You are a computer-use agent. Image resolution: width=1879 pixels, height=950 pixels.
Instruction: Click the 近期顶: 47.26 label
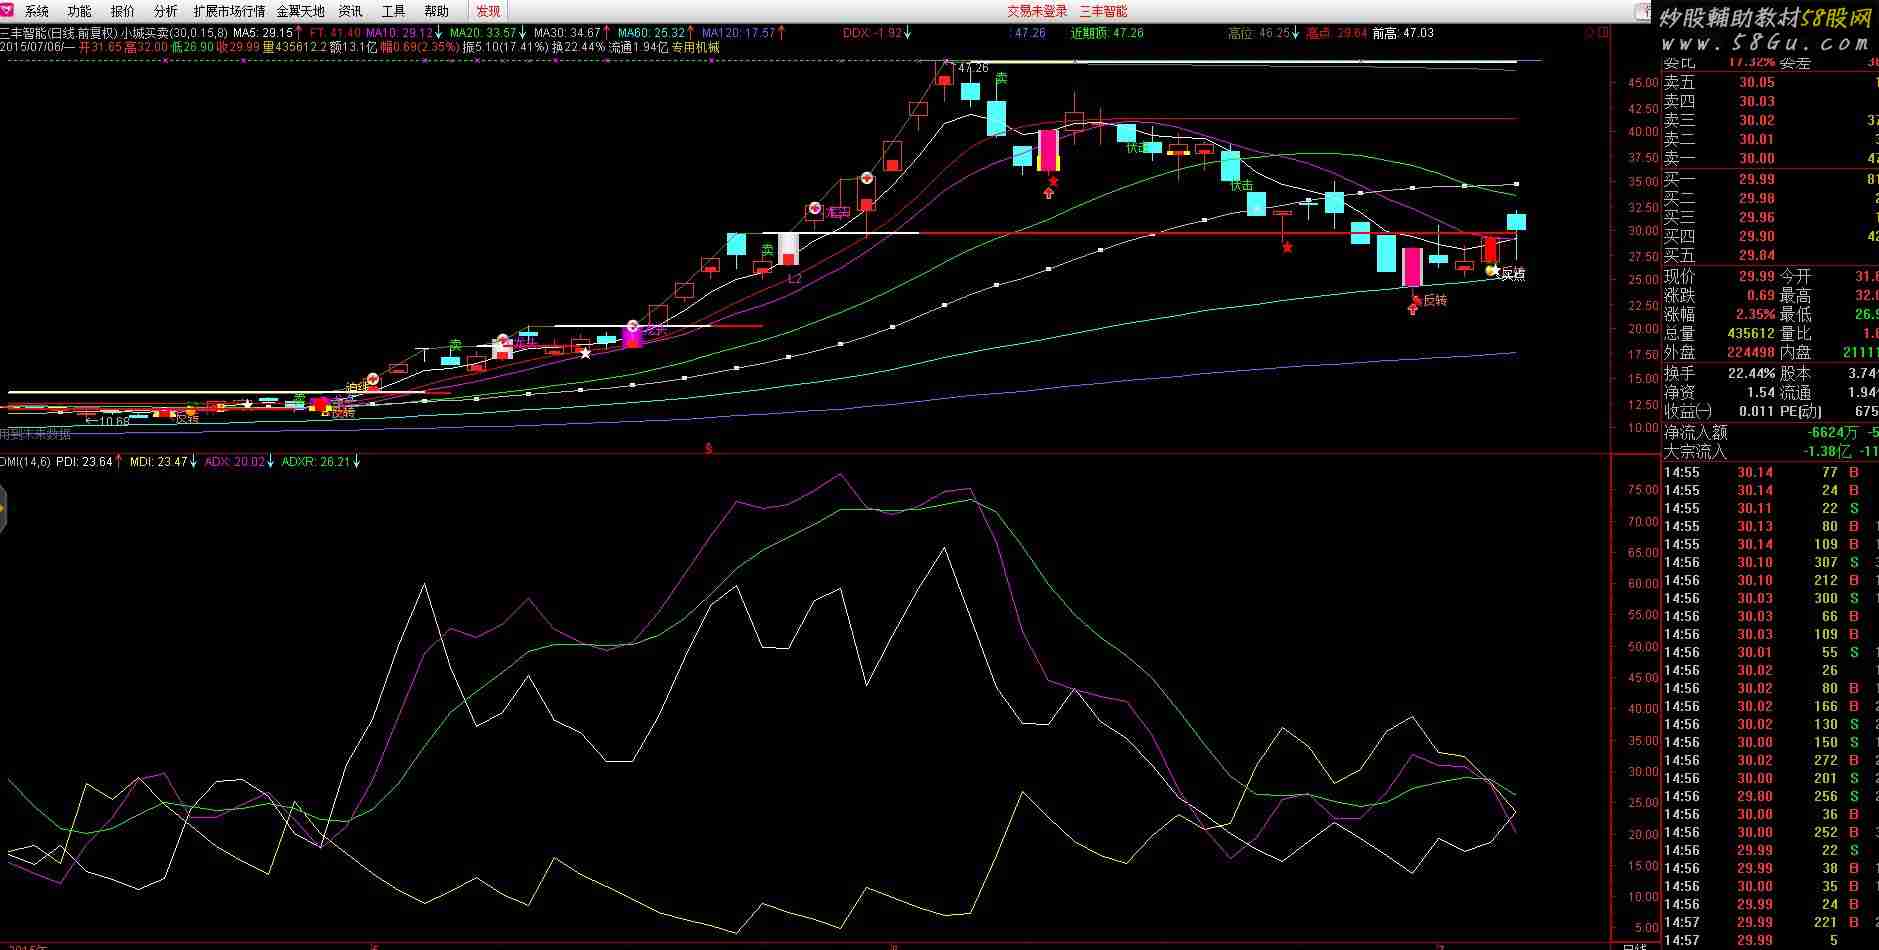[x=1107, y=33]
